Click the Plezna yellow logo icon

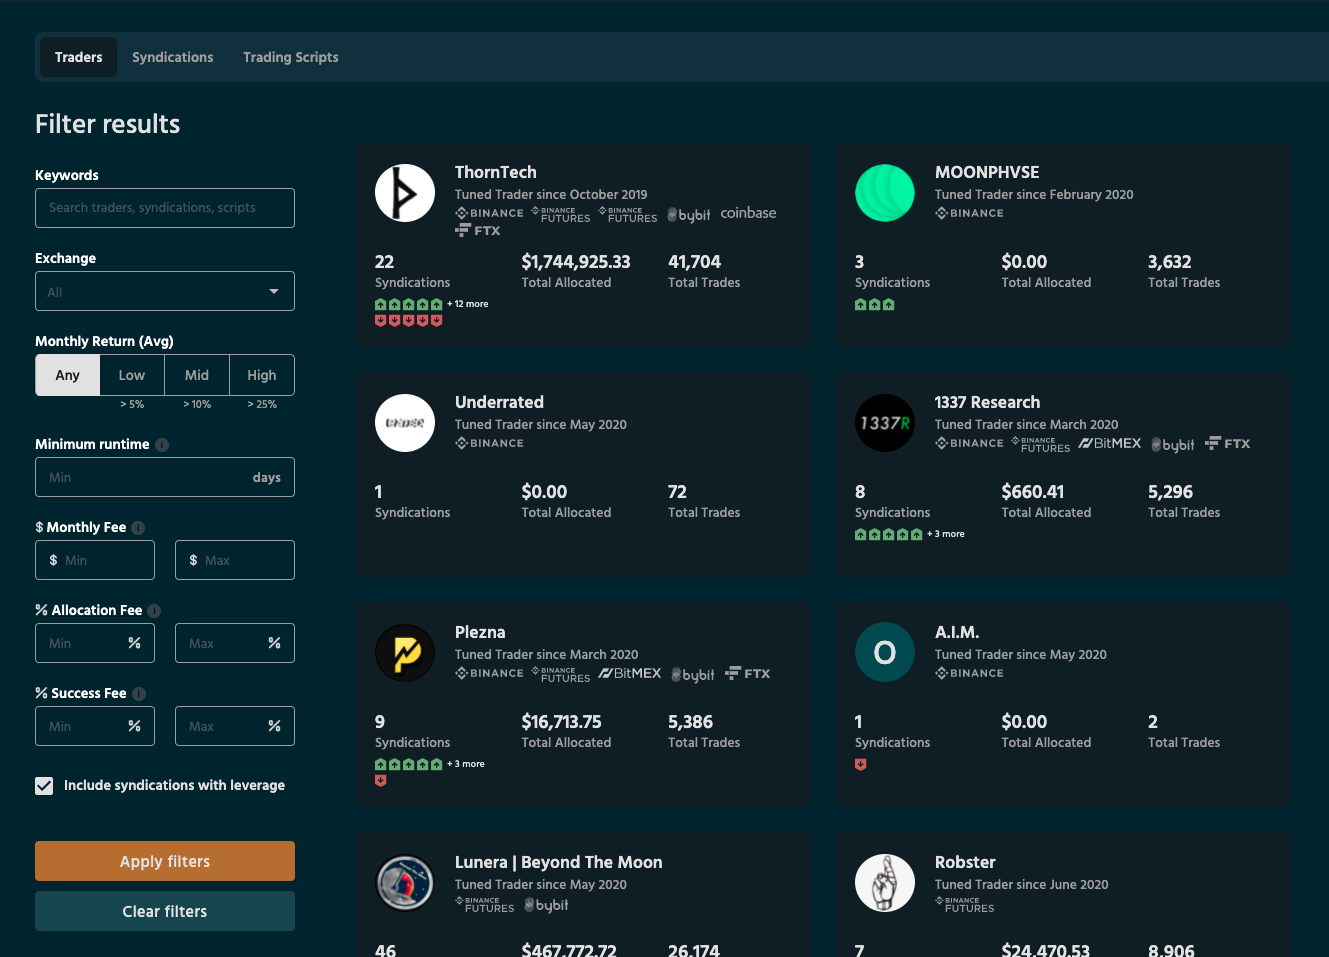404,653
